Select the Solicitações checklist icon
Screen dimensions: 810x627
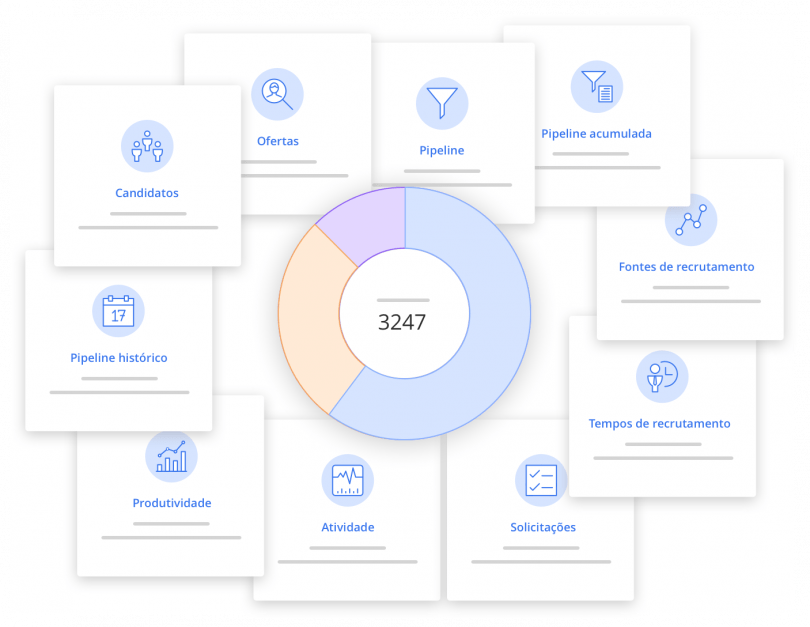click(541, 479)
